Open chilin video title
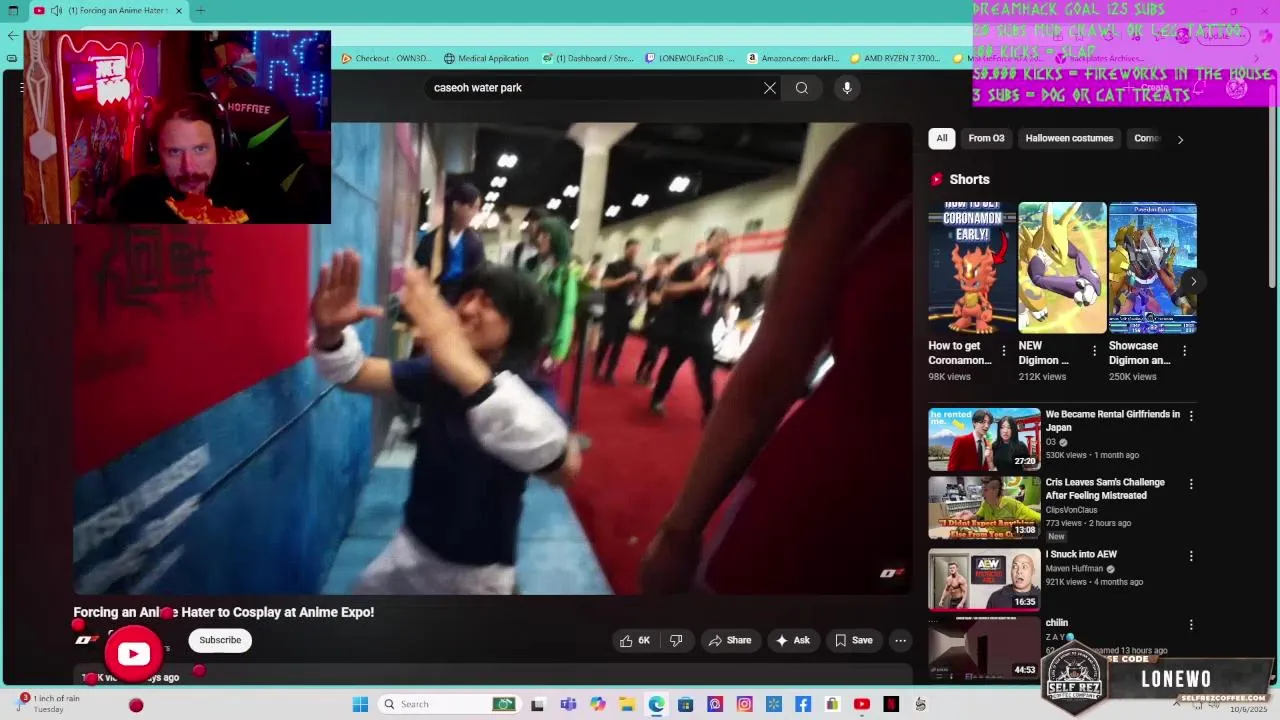 coord(1057,623)
